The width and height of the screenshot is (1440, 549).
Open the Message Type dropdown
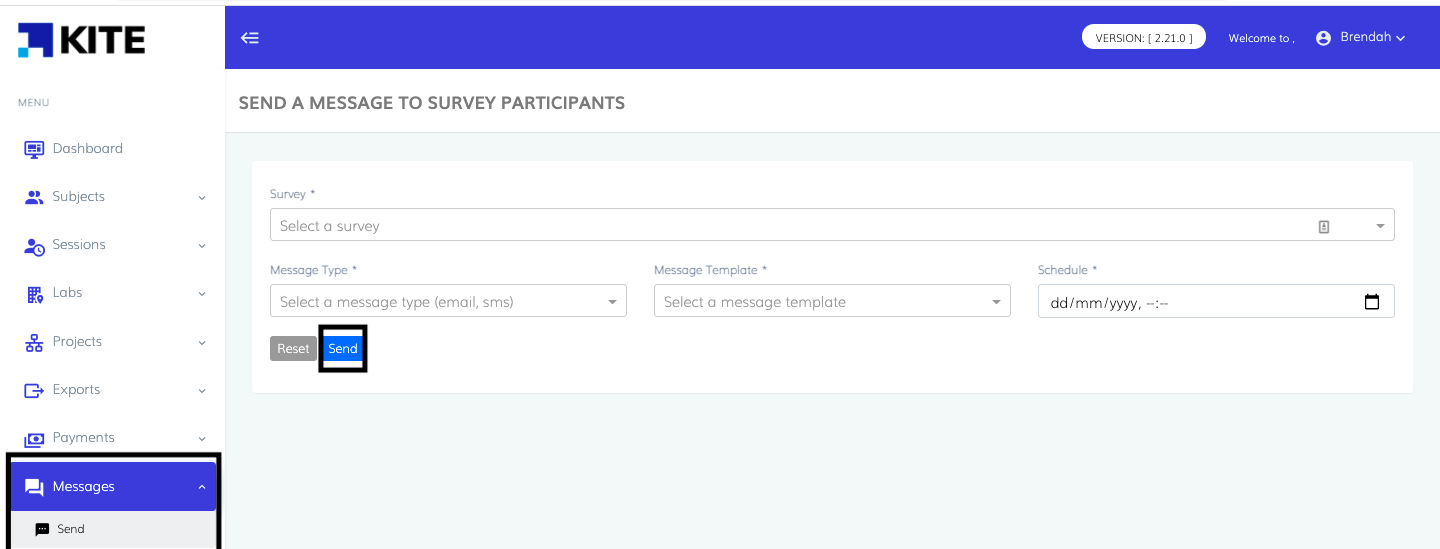coord(448,302)
